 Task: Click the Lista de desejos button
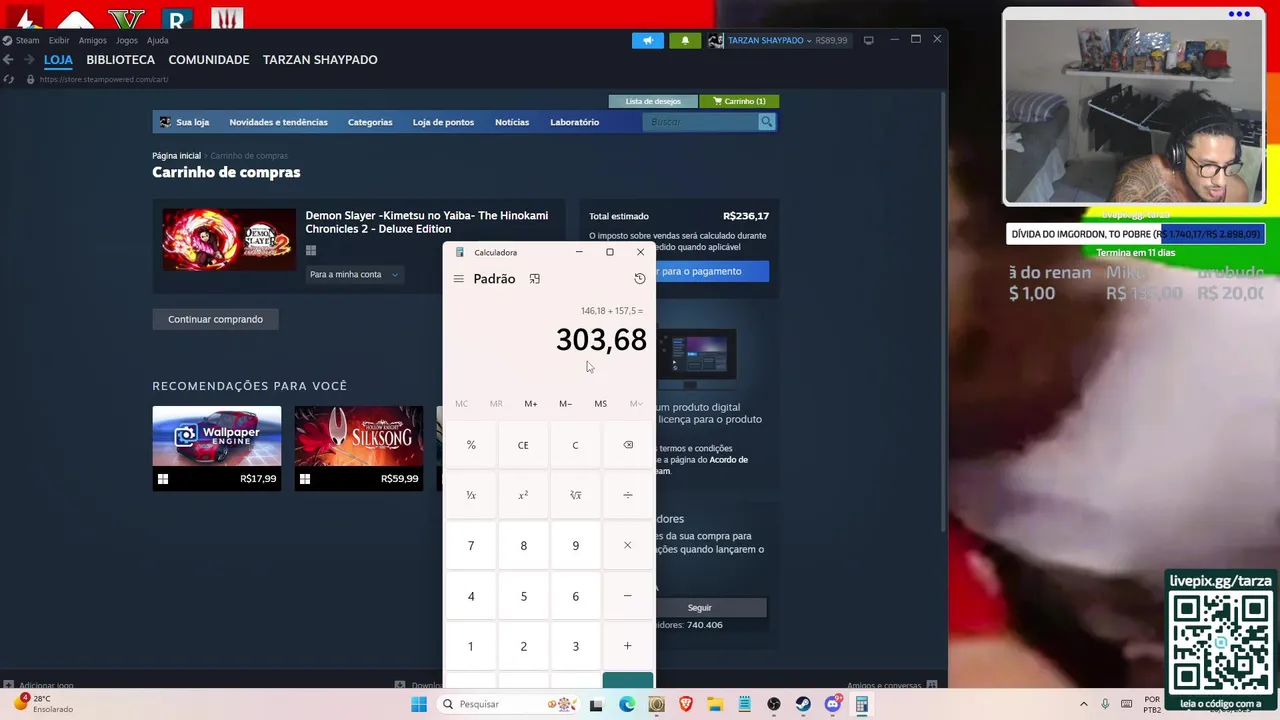(x=653, y=101)
